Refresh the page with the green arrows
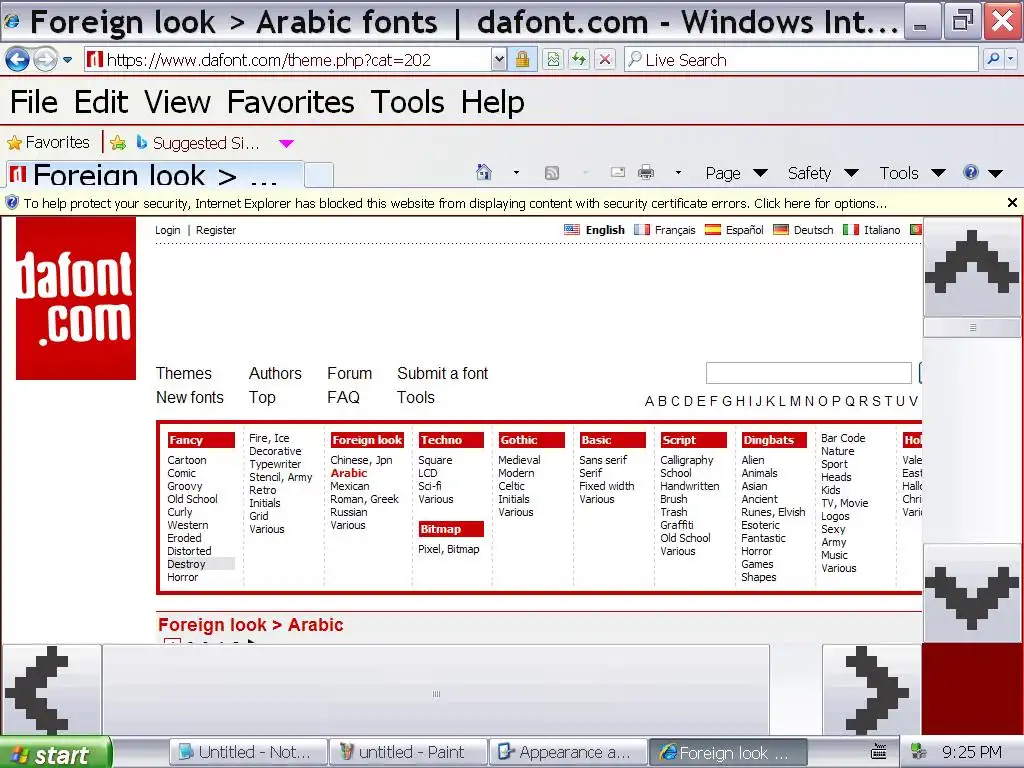The image size is (1024, 768). pos(579,60)
